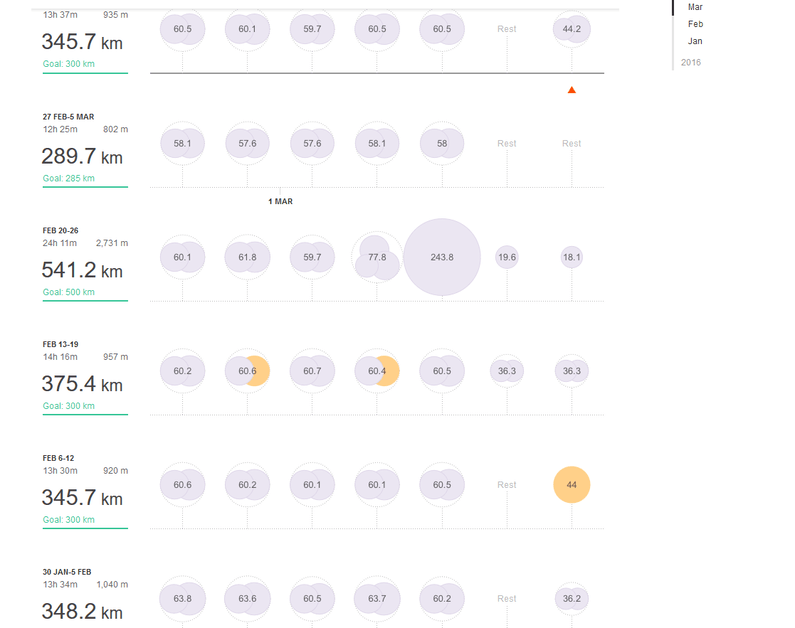
Task: Select Jan in the month navigator
Action: 695,41
